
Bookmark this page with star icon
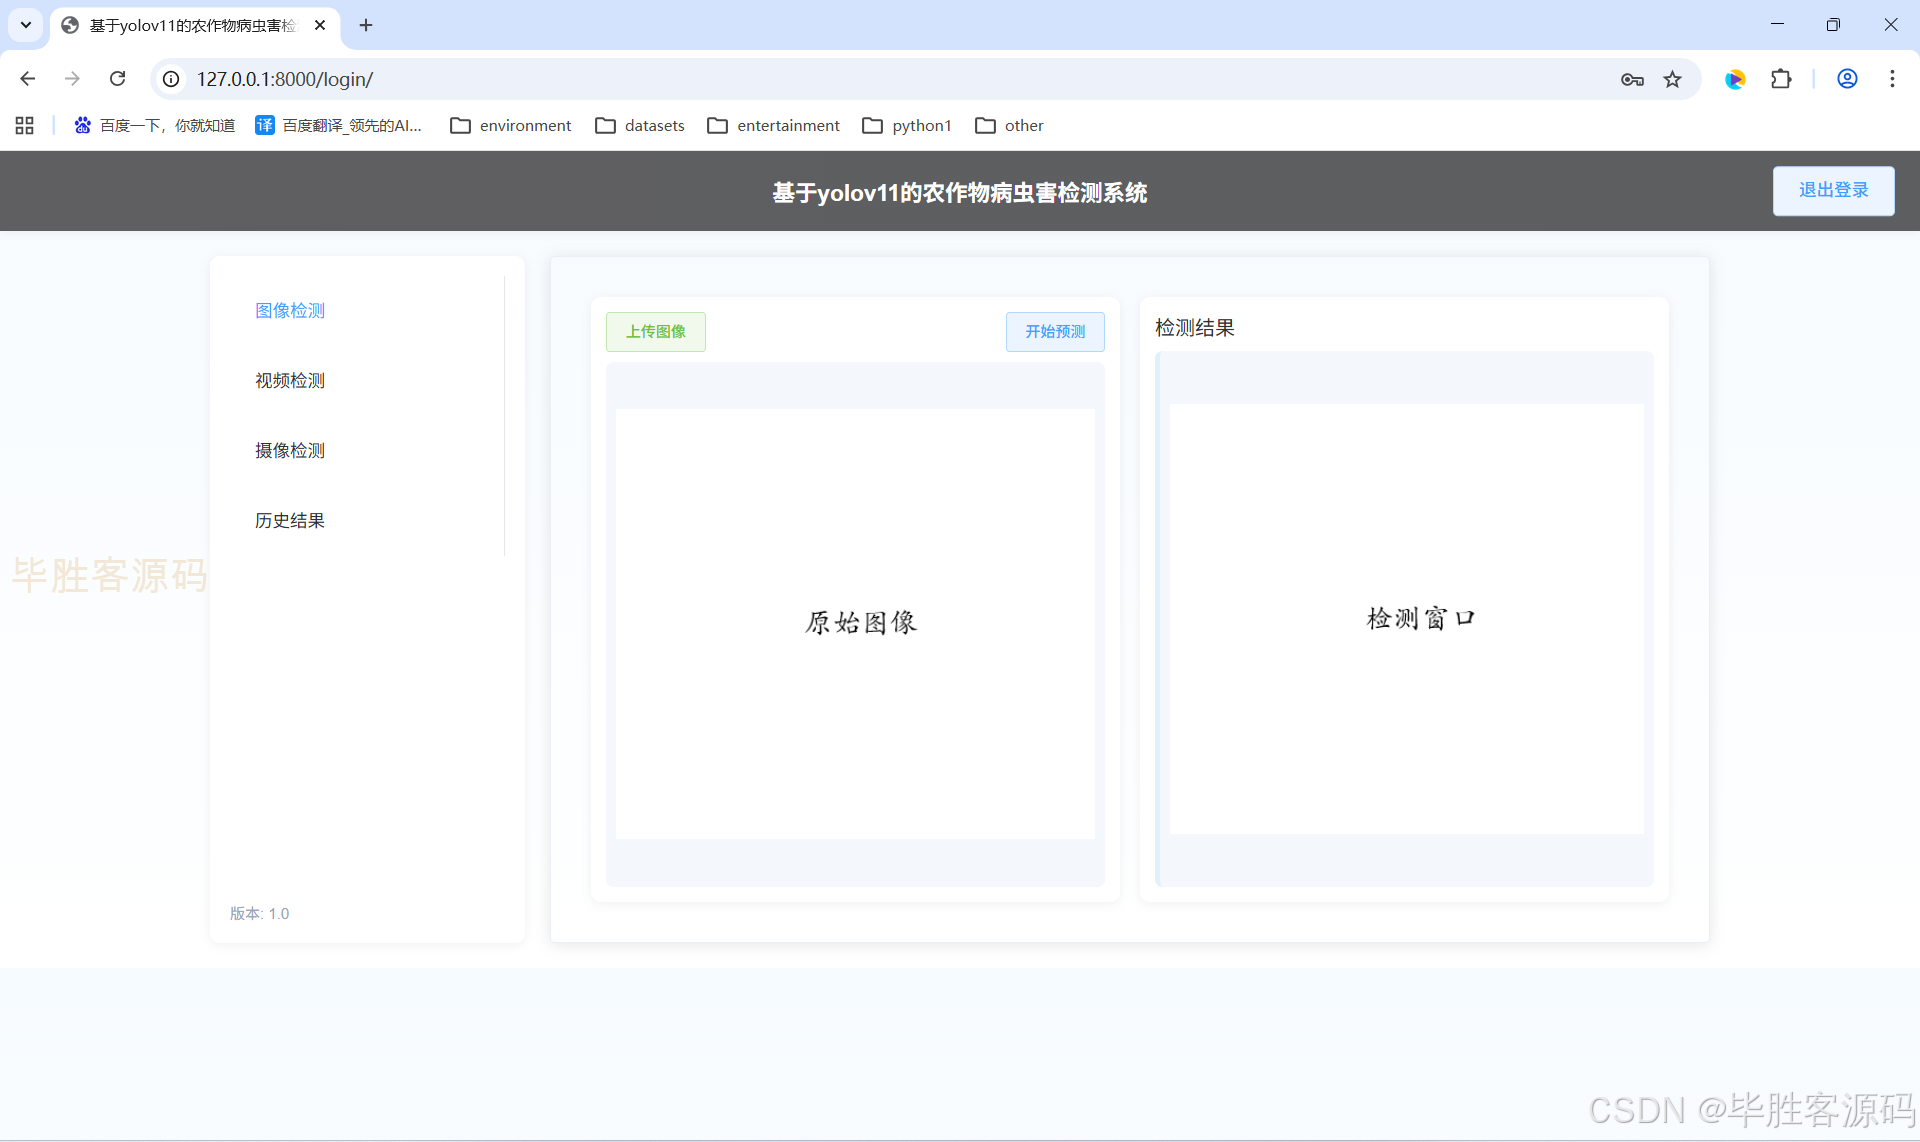click(x=1673, y=79)
